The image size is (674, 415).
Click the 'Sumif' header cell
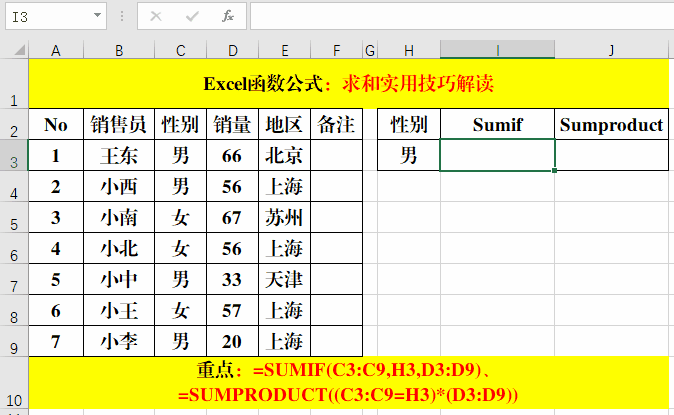tap(497, 124)
